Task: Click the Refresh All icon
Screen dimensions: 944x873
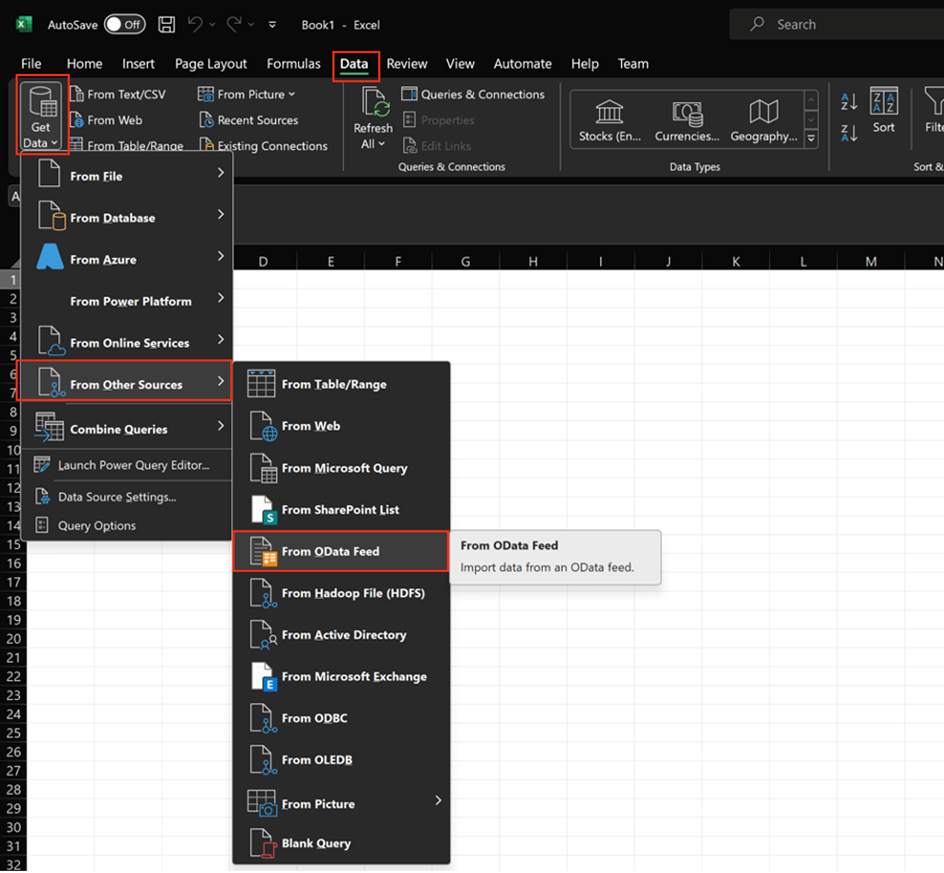Action: [x=374, y=103]
